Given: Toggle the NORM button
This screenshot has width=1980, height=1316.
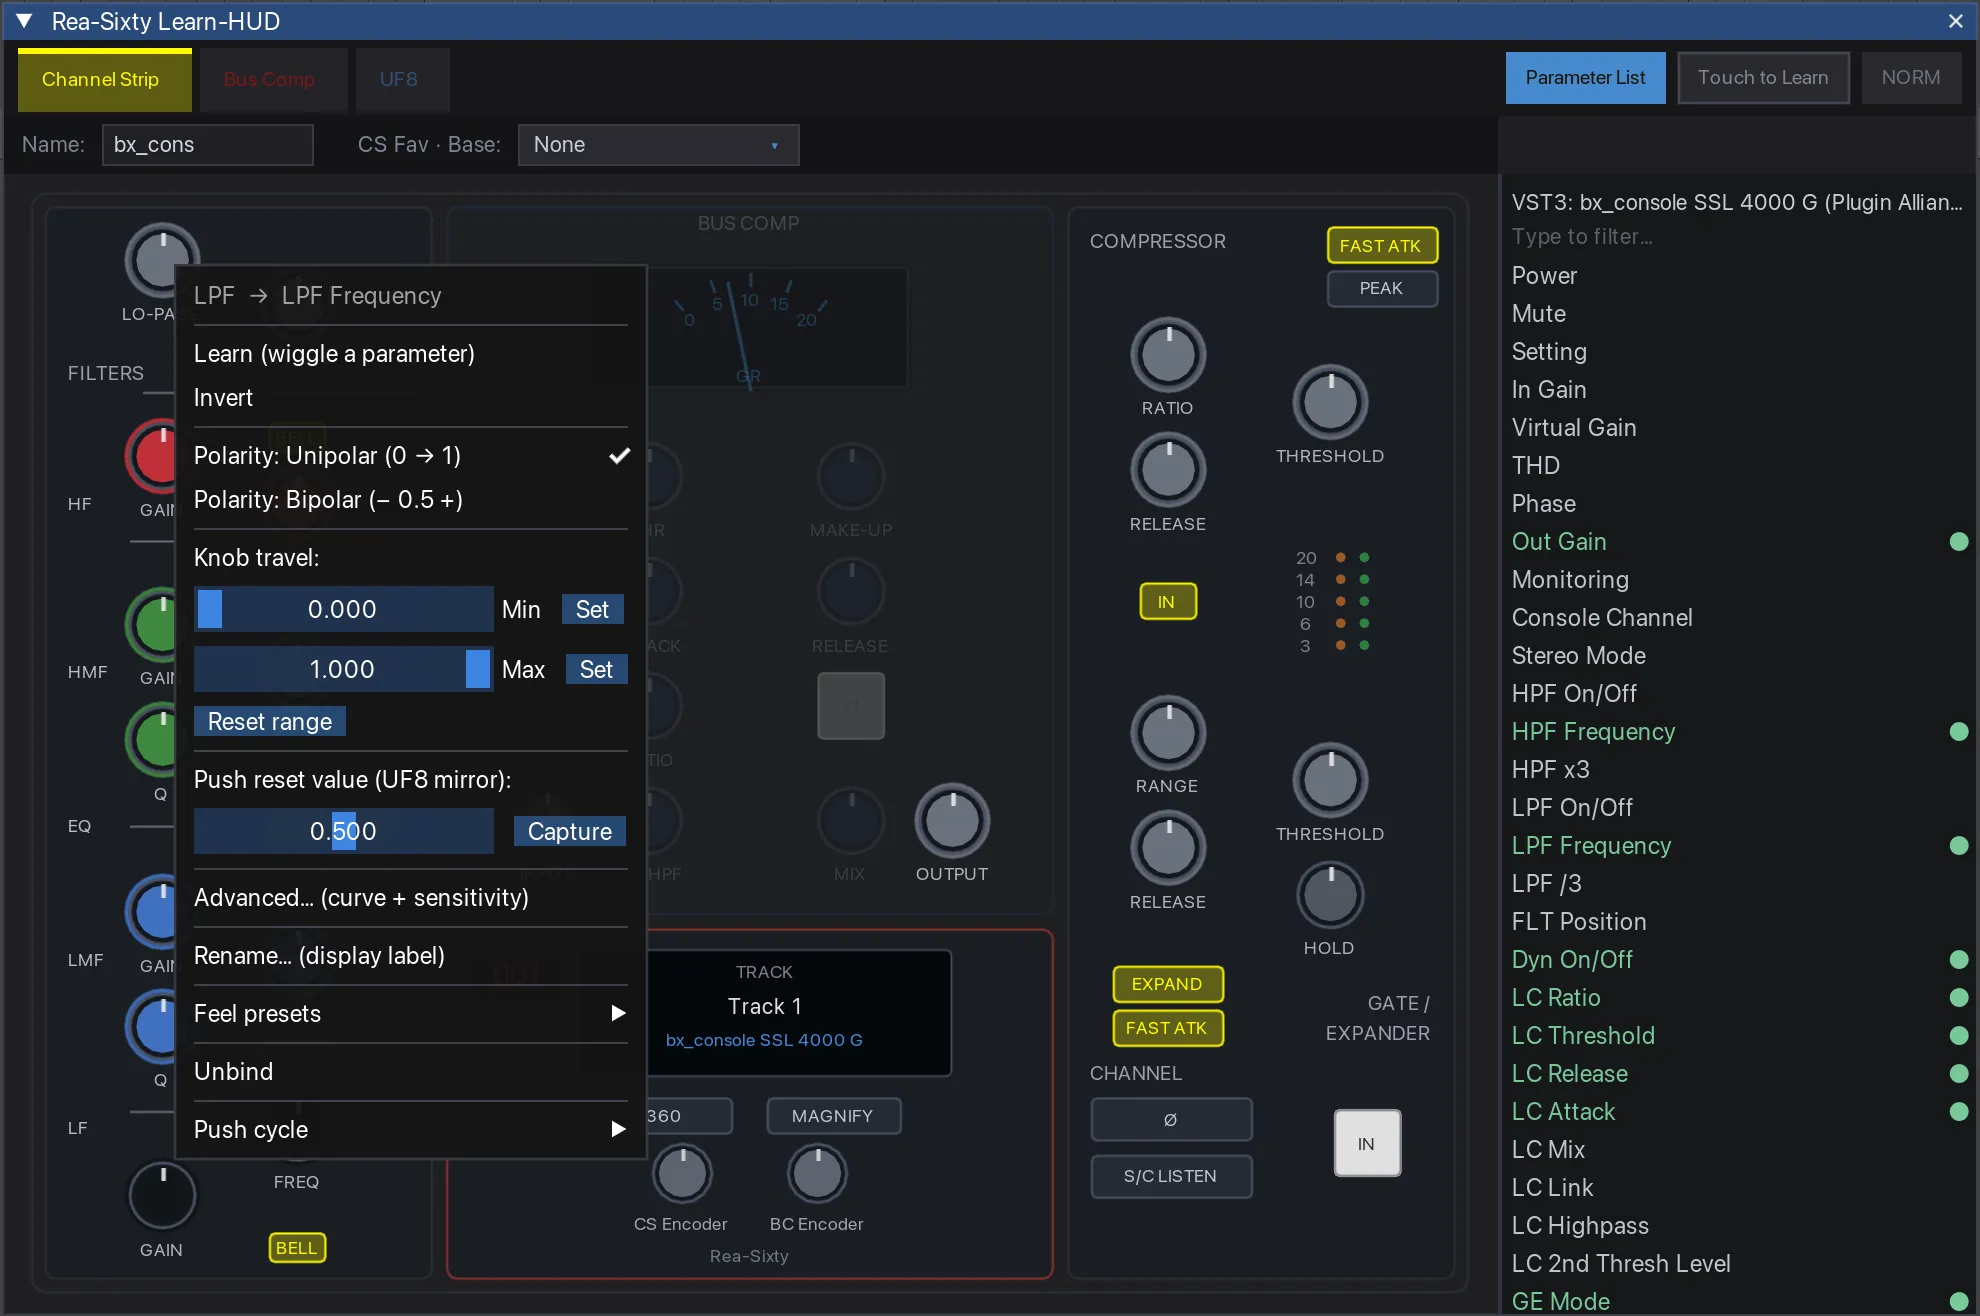Looking at the screenshot, I should [1911, 78].
